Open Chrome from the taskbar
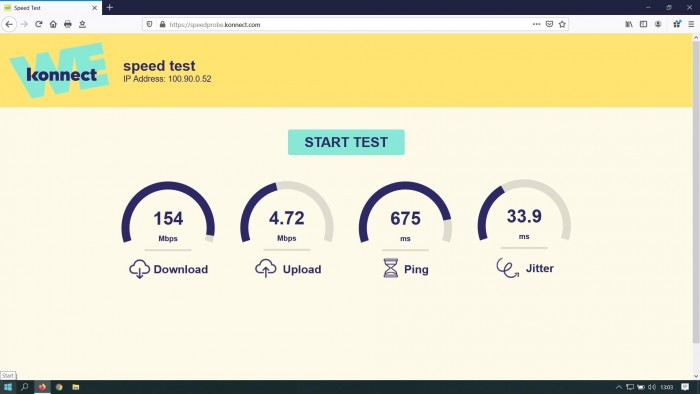700x394 pixels. click(59, 387)
